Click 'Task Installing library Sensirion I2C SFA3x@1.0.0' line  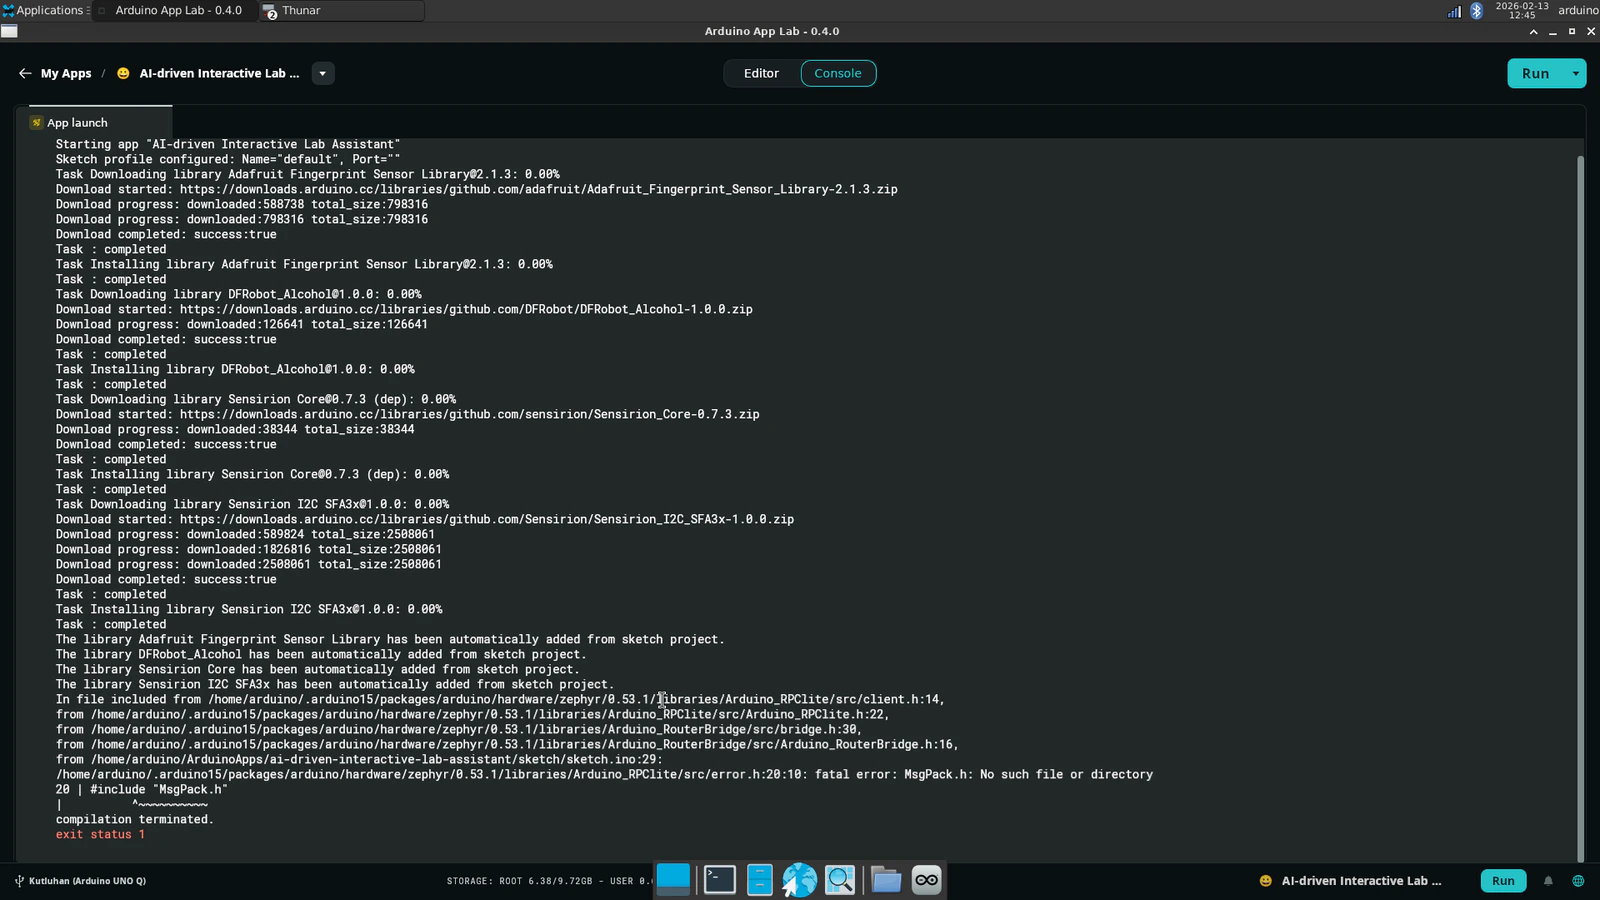coord(249,609)
